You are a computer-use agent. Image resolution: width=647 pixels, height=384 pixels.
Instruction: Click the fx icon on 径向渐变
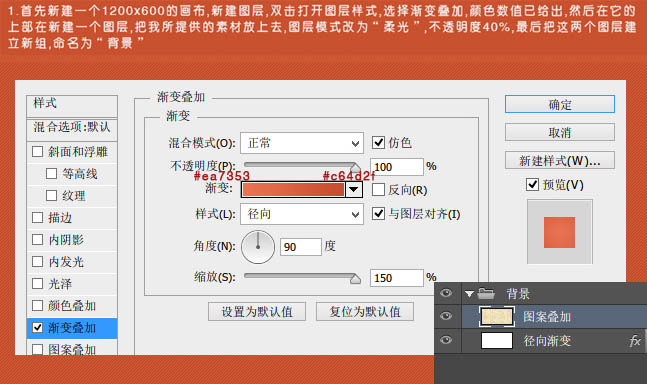(x=635, y=341)
